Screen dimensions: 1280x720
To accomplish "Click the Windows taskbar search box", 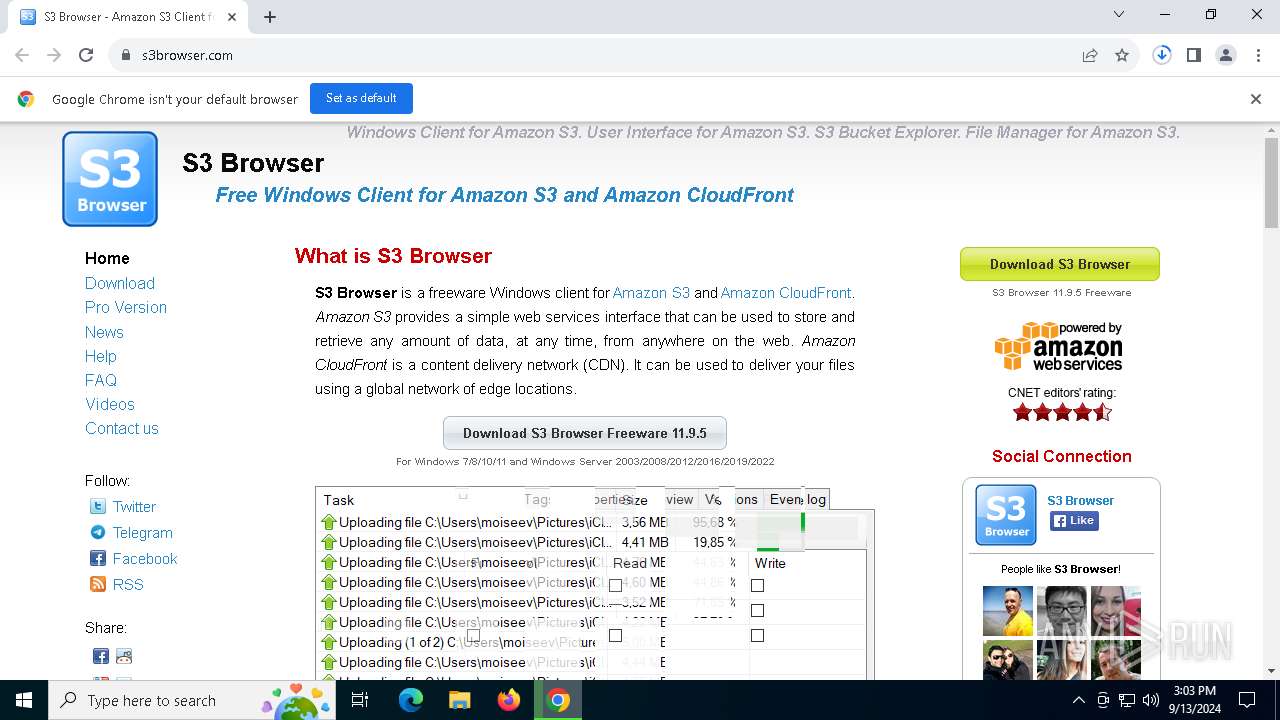I will click(191, 700).
